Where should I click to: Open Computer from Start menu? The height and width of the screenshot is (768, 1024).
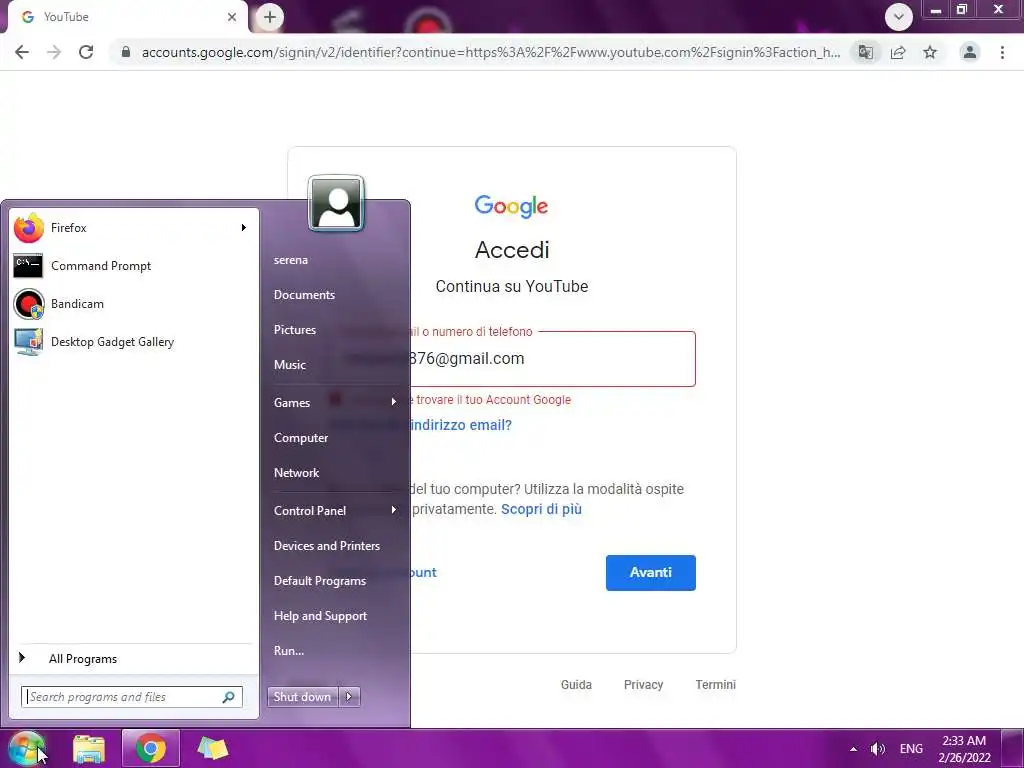(300, 438)
